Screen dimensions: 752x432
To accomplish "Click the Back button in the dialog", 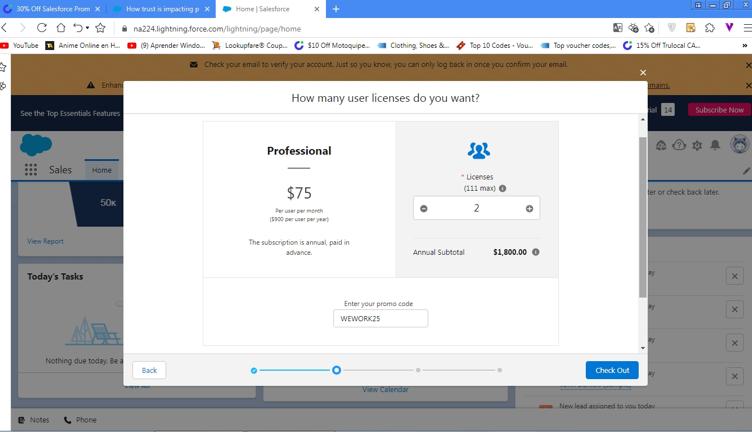I will point(149,370).
